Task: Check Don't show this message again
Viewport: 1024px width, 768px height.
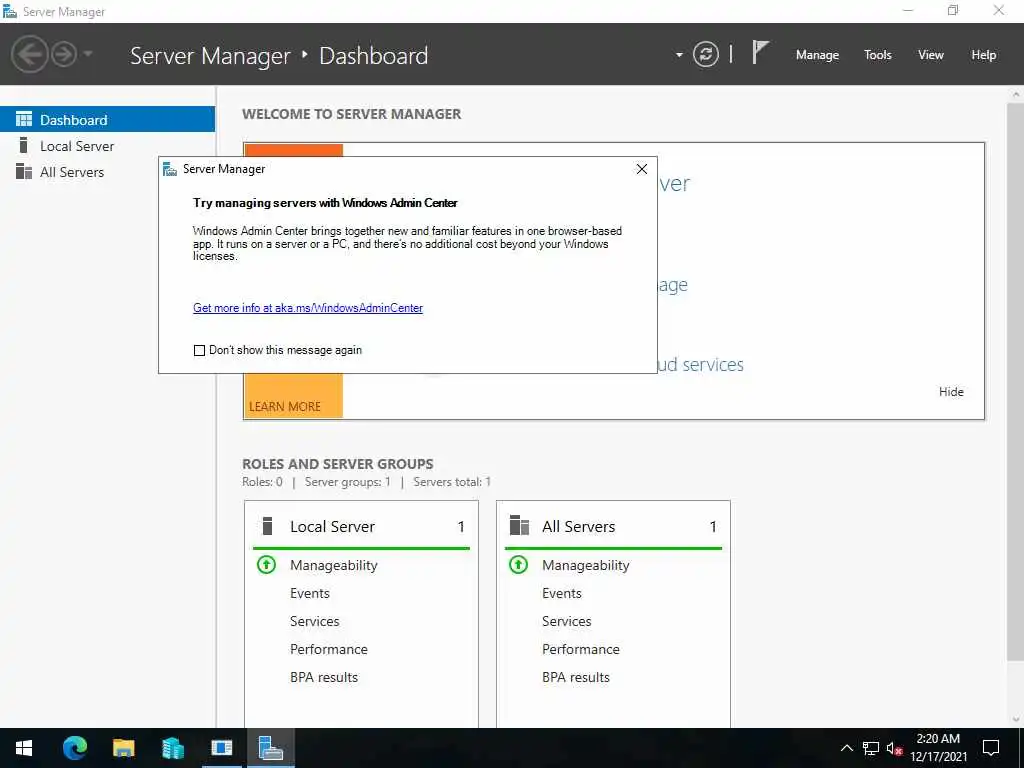Action: 199,350
